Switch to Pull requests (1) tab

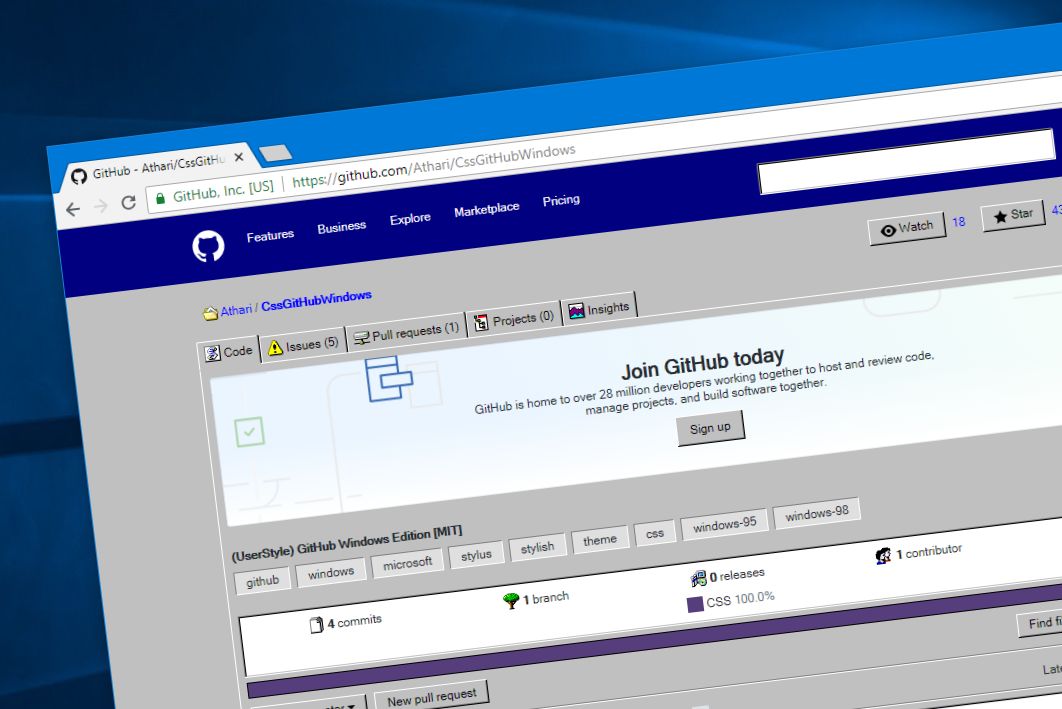(406, 333)
